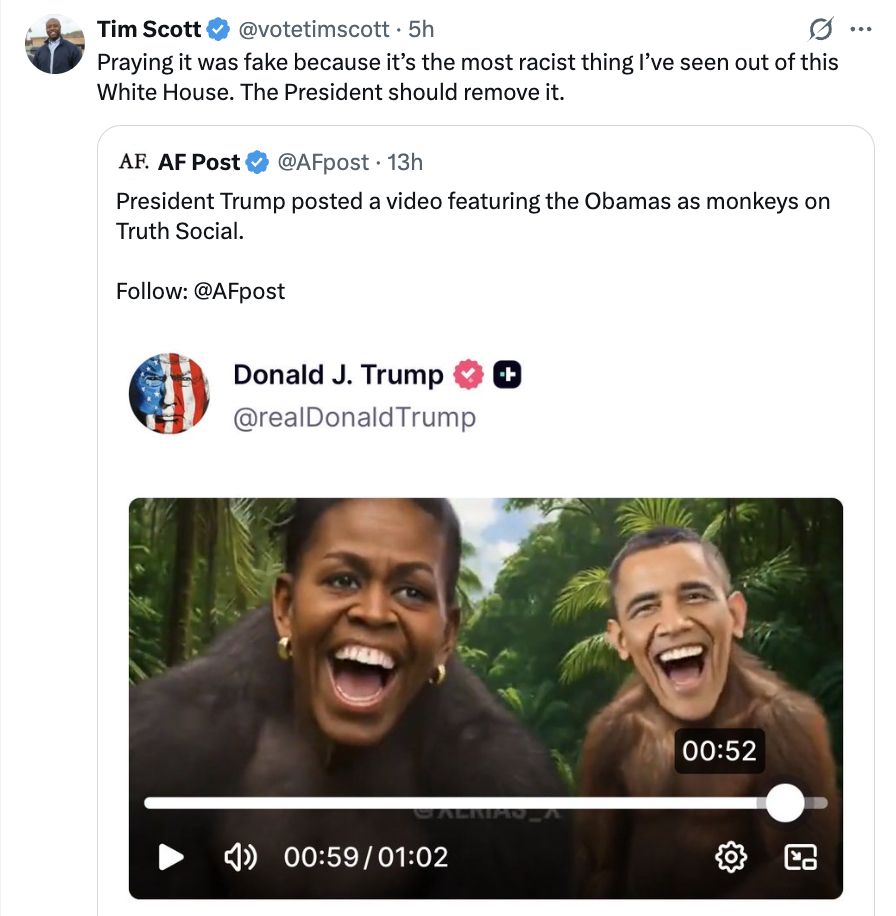Click the AF Post verified badge
896x916 pixels.
click(x=257, y=162)
